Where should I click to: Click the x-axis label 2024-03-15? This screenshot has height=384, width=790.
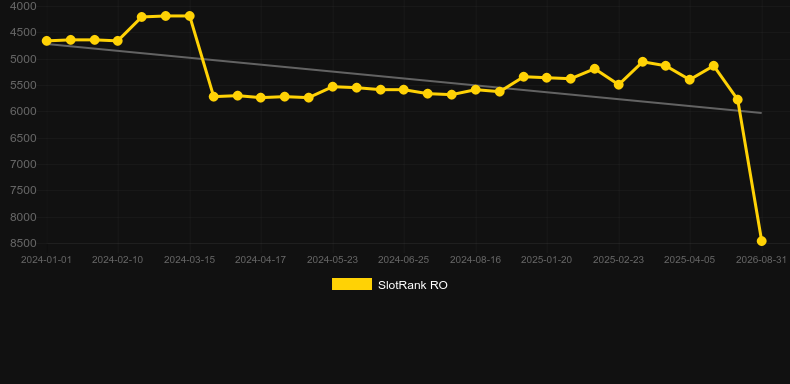pos(189,260)
